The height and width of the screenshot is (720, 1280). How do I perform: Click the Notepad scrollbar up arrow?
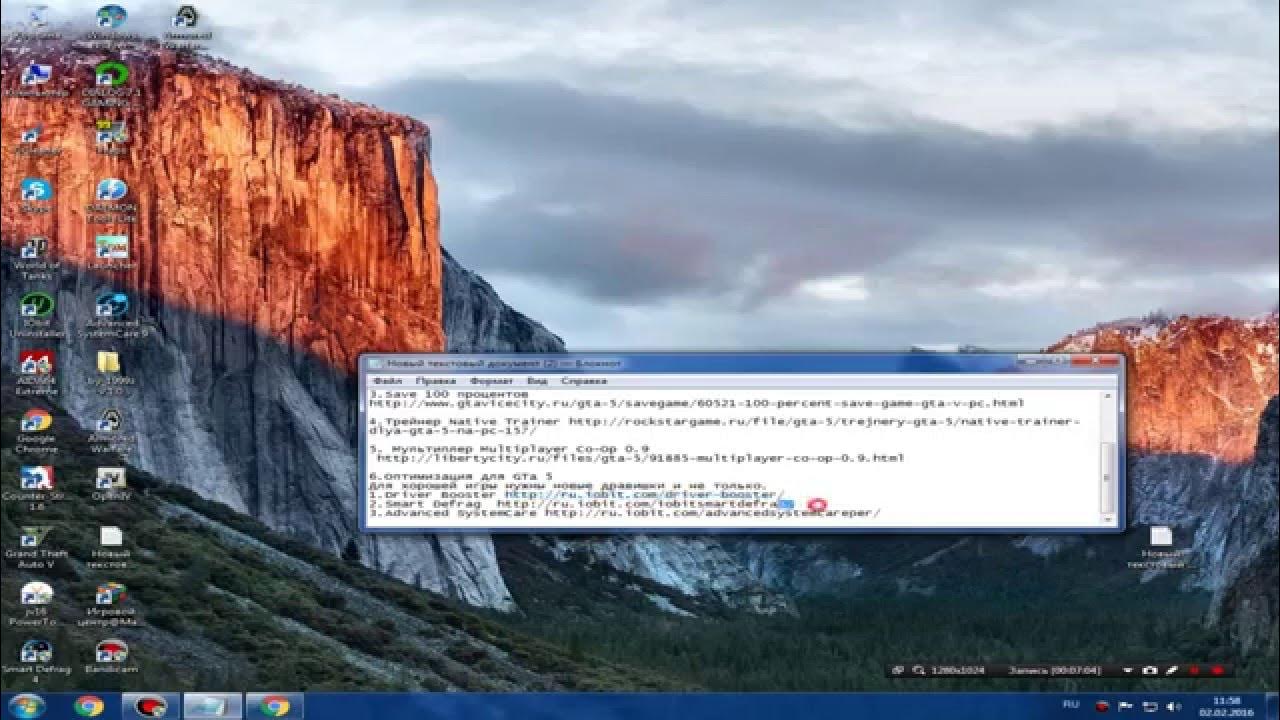click(1107, 396)
